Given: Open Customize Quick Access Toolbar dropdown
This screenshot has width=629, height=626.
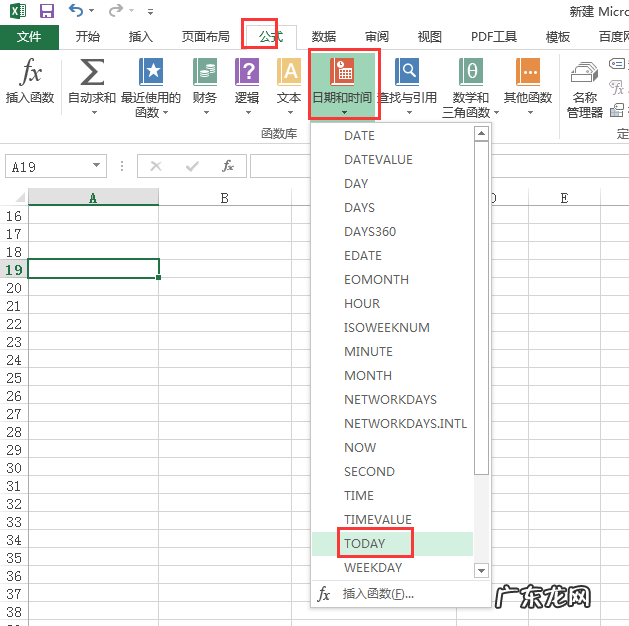Looking at the screenshot, I should (x=150, y=12).
